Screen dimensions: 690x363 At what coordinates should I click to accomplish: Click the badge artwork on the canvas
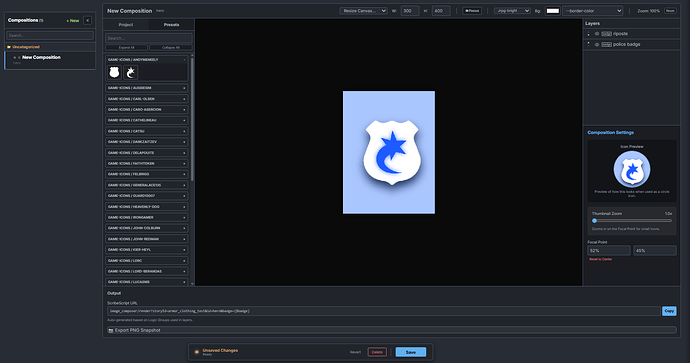pyautogui.click(x=392, y=152)
